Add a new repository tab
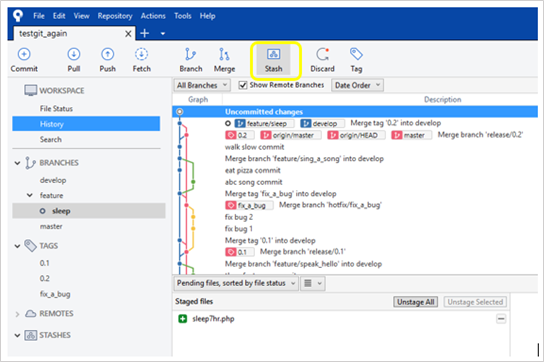The image size is (544, 362). (145, 34)
